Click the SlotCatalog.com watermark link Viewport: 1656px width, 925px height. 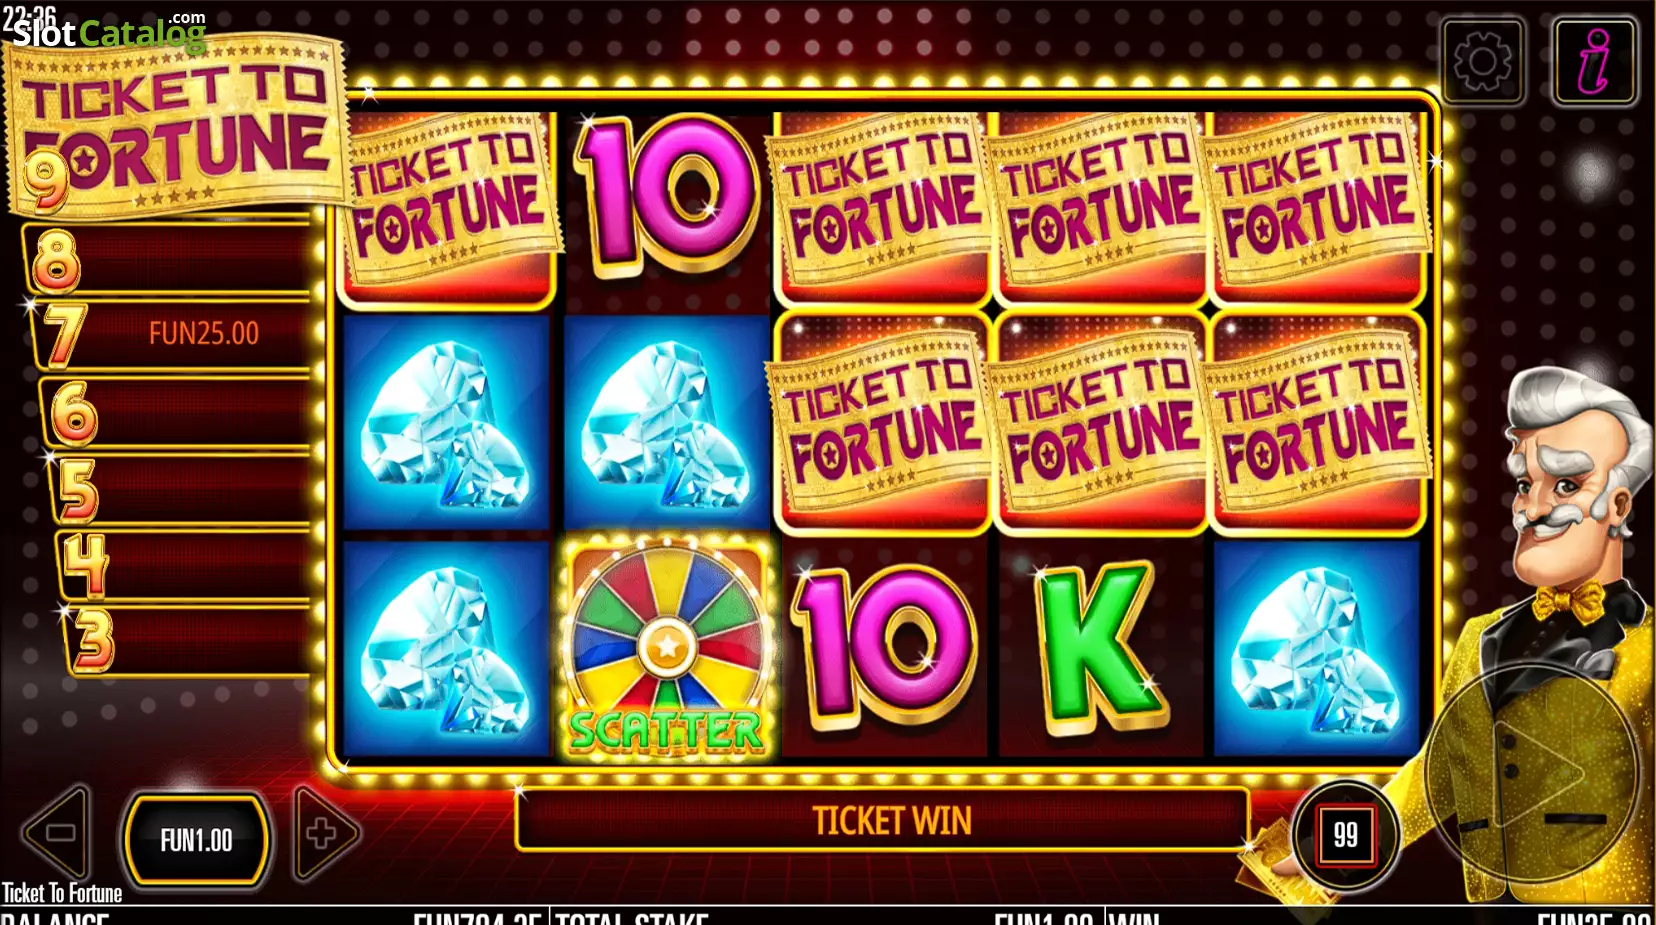109,32
